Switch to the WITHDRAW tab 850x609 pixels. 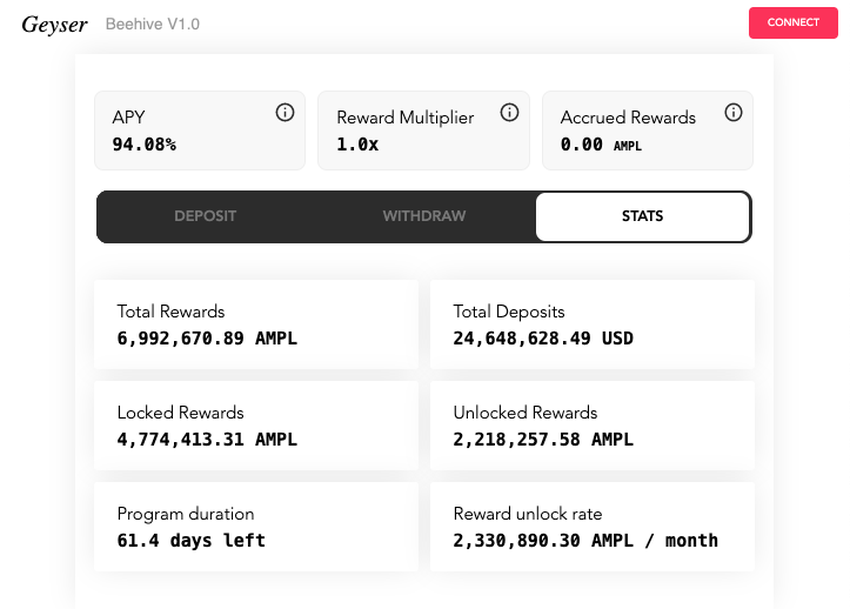(424, 216)
